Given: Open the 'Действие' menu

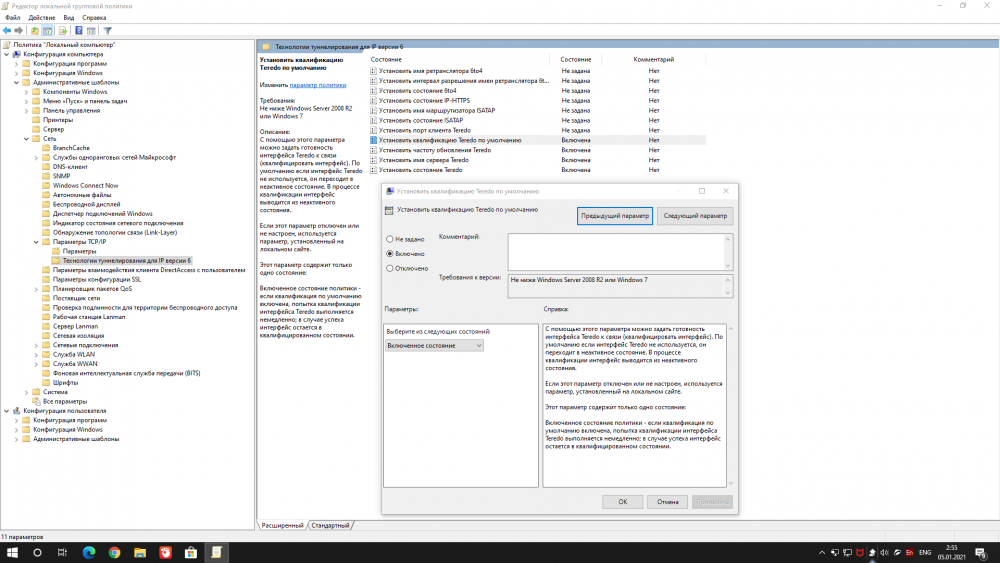Looking at the screenshot, I should [x=42, y=18].
